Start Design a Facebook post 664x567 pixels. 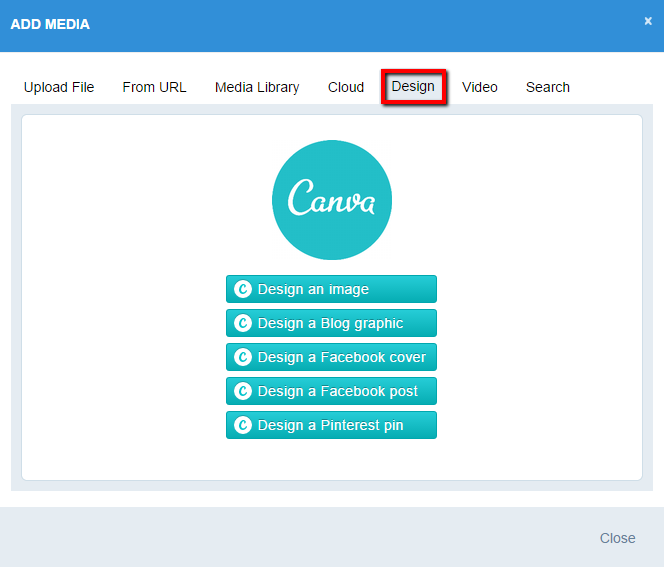pyautogui.click(x=331, y=391)
